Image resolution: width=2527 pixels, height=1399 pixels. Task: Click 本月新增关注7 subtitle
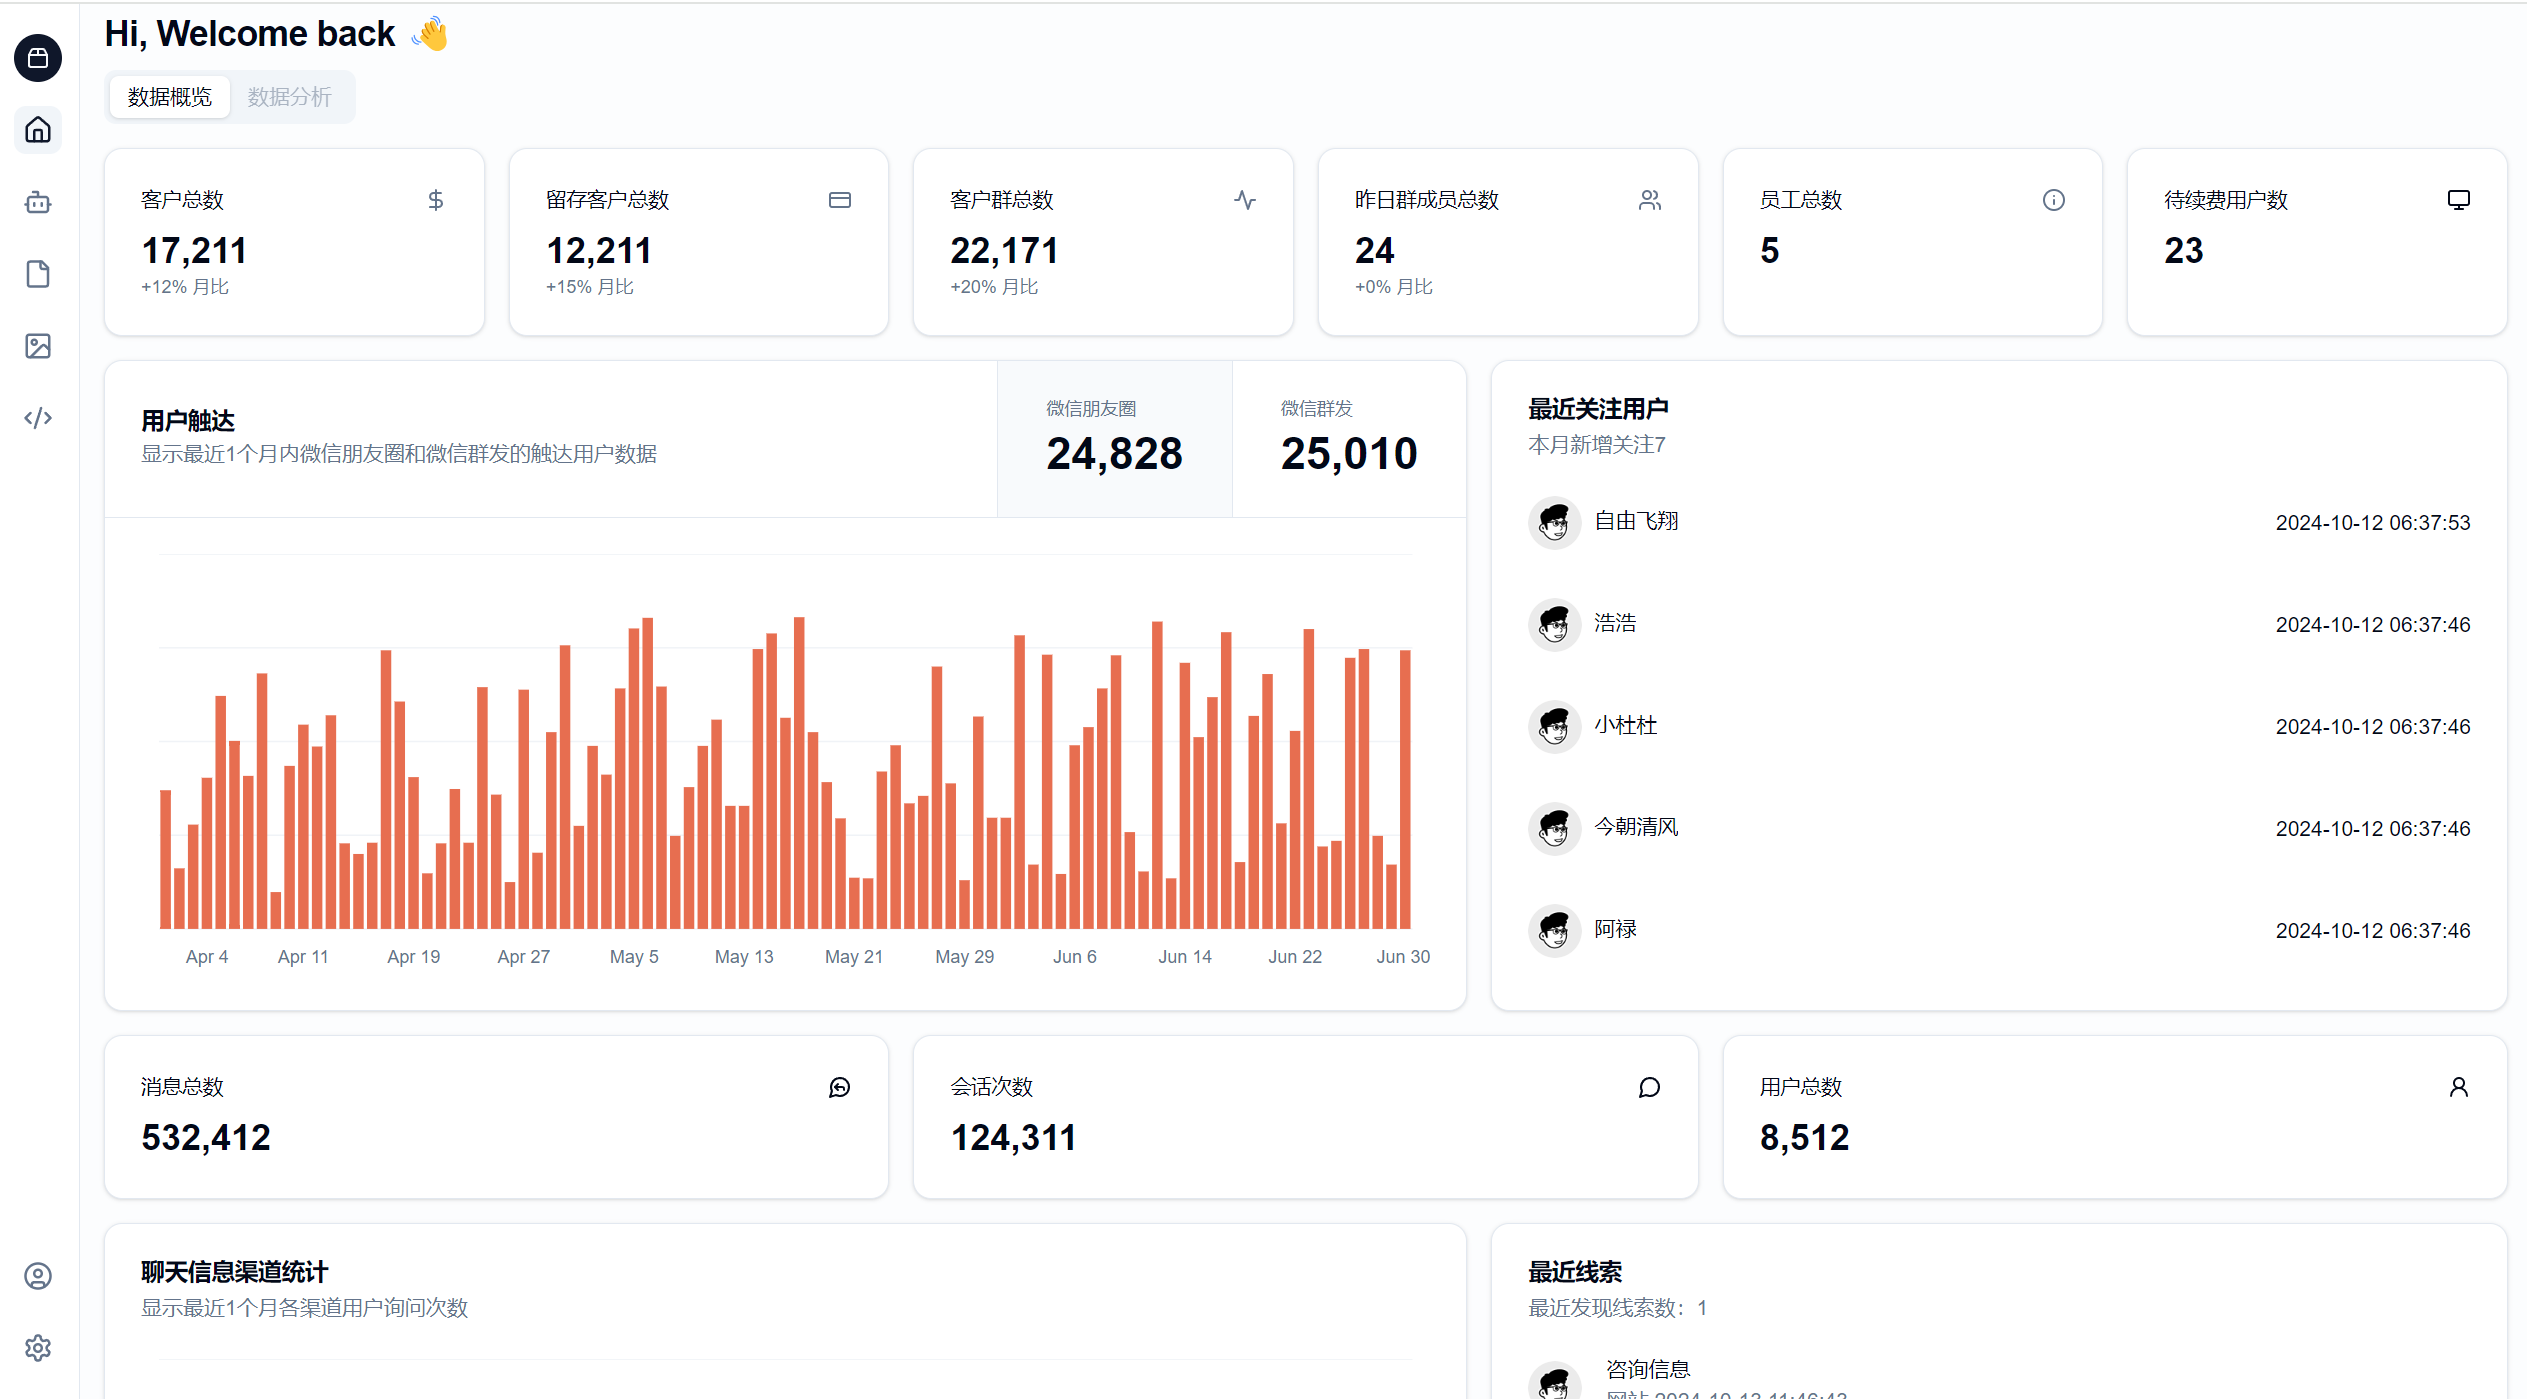(x=1597, y=445)
